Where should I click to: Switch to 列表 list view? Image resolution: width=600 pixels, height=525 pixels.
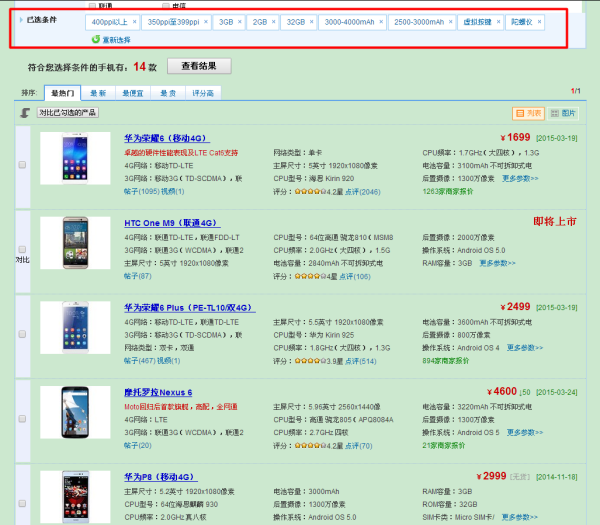[x=528, y=113]
